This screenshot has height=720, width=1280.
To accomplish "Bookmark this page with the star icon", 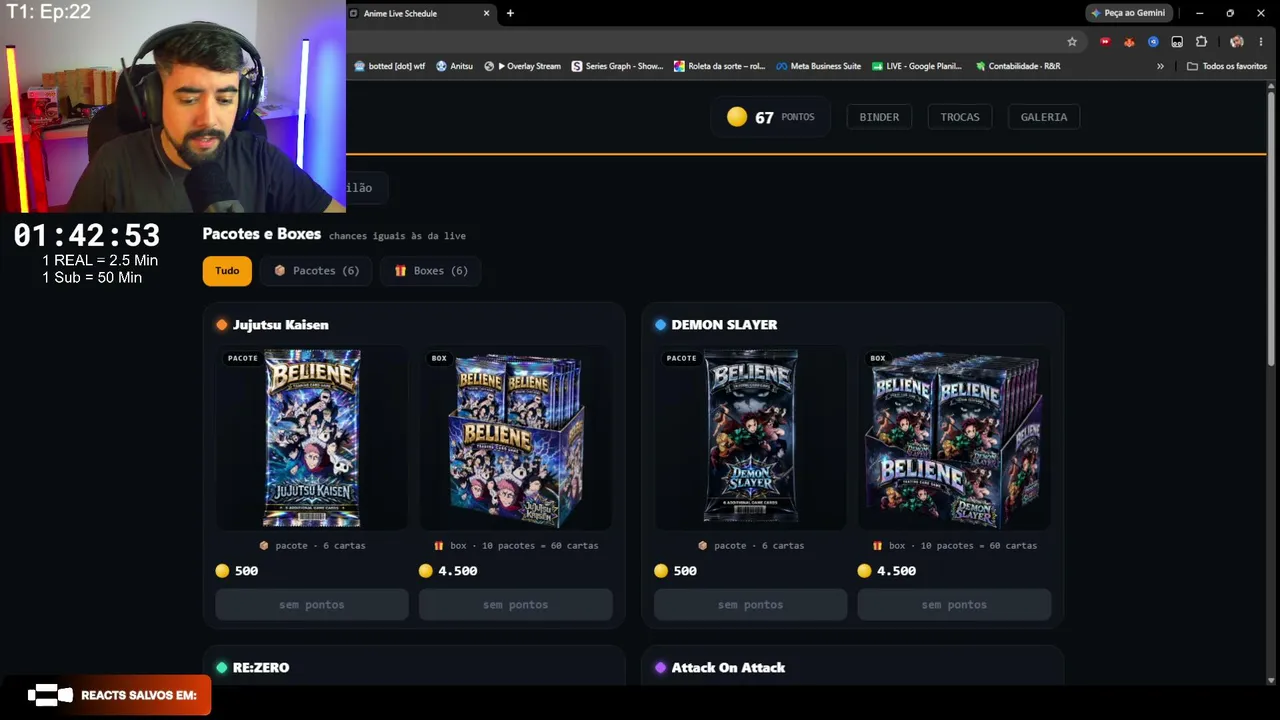I will (x=1072, y=42).
